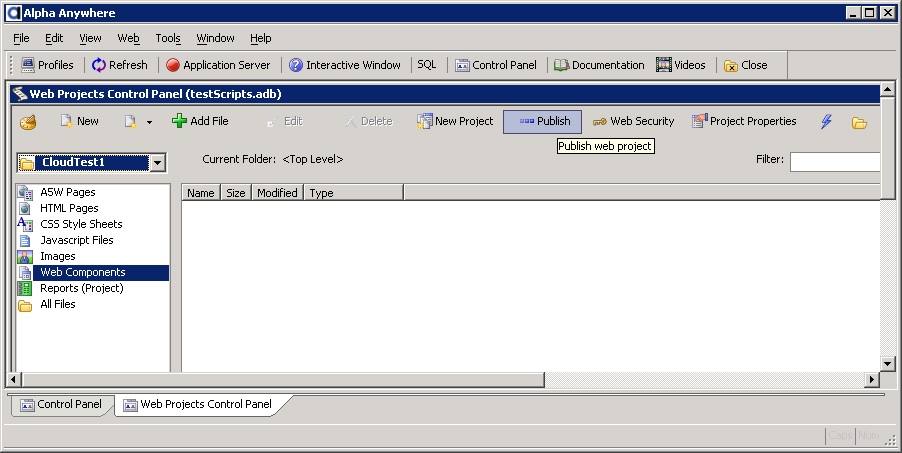Sort by the Modified column header
This screenshot has height=453, width=902.
277,193
